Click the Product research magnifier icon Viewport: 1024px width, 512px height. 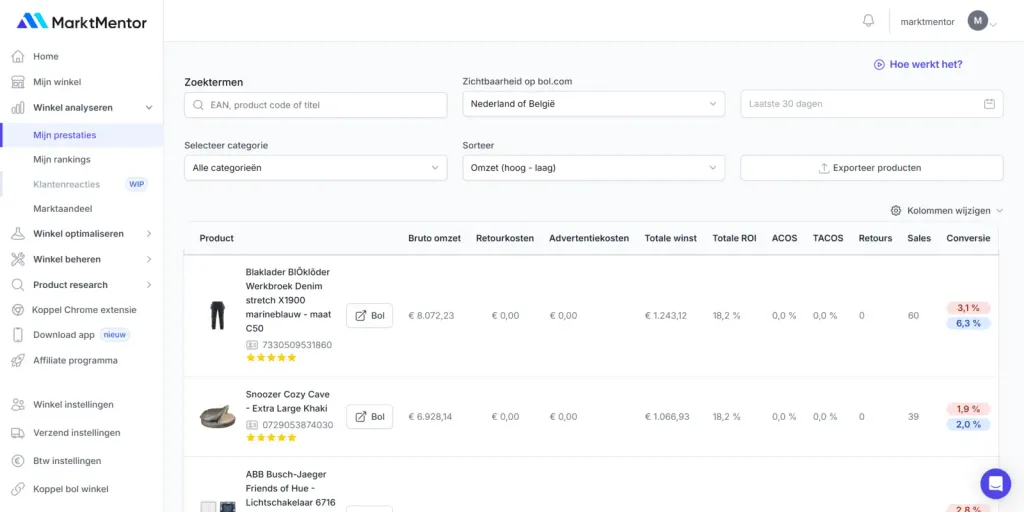pos(18,285)
